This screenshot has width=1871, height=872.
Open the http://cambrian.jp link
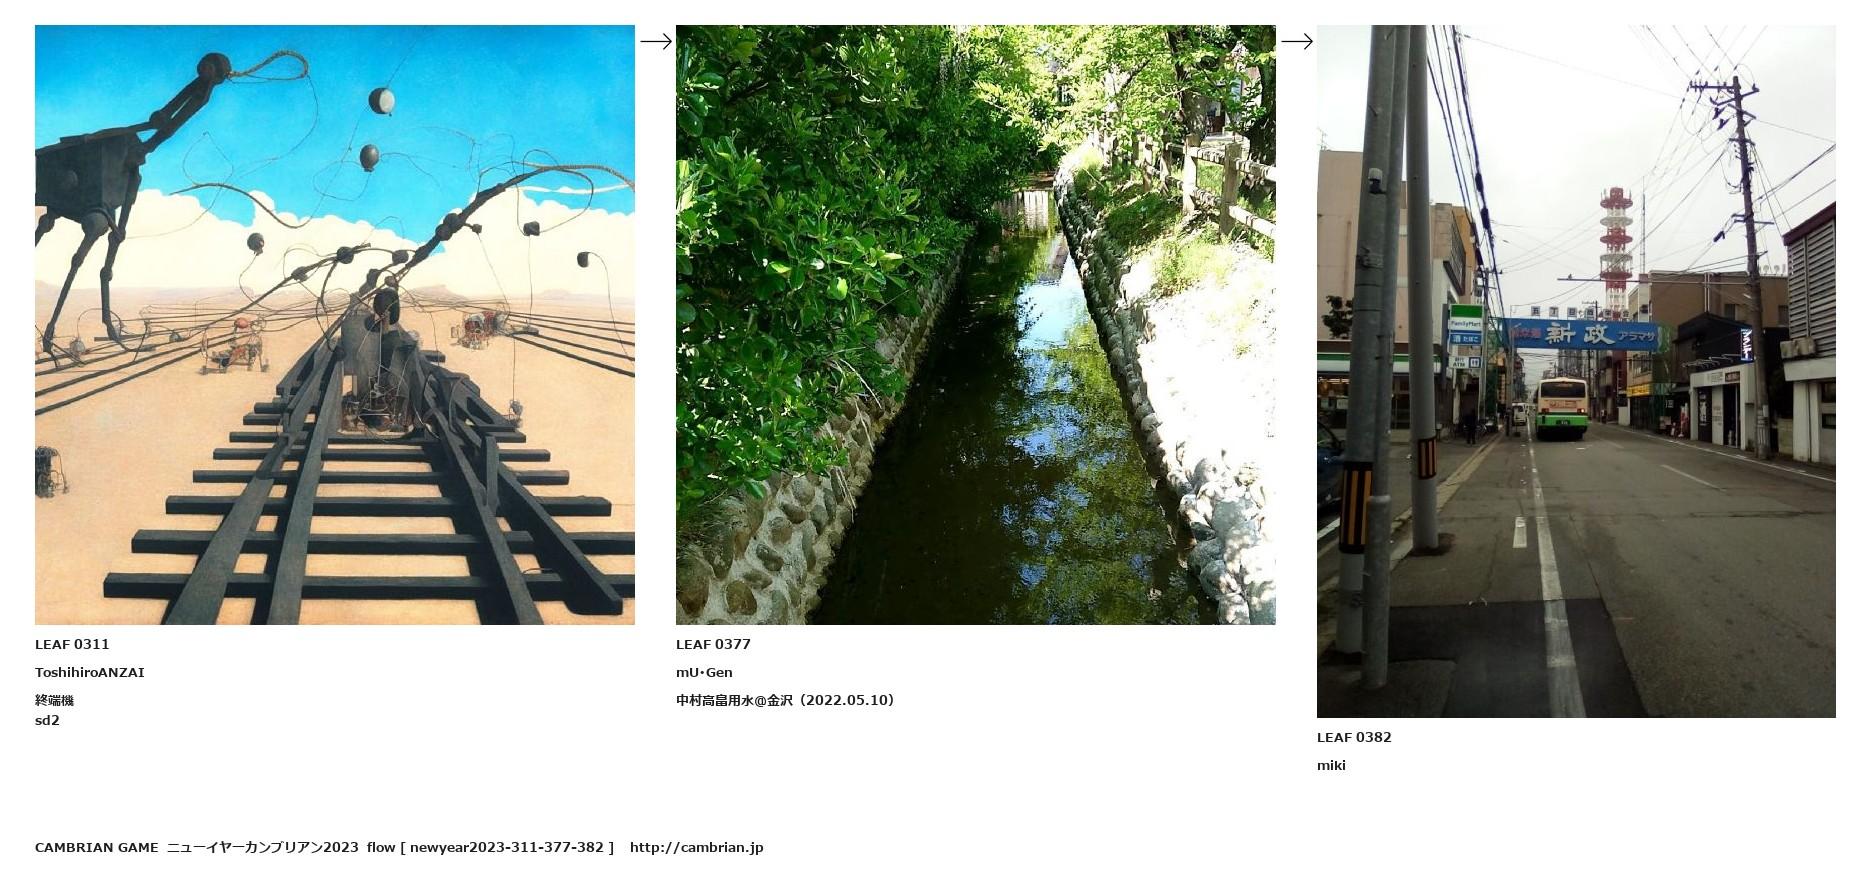(x=696, y=847)
